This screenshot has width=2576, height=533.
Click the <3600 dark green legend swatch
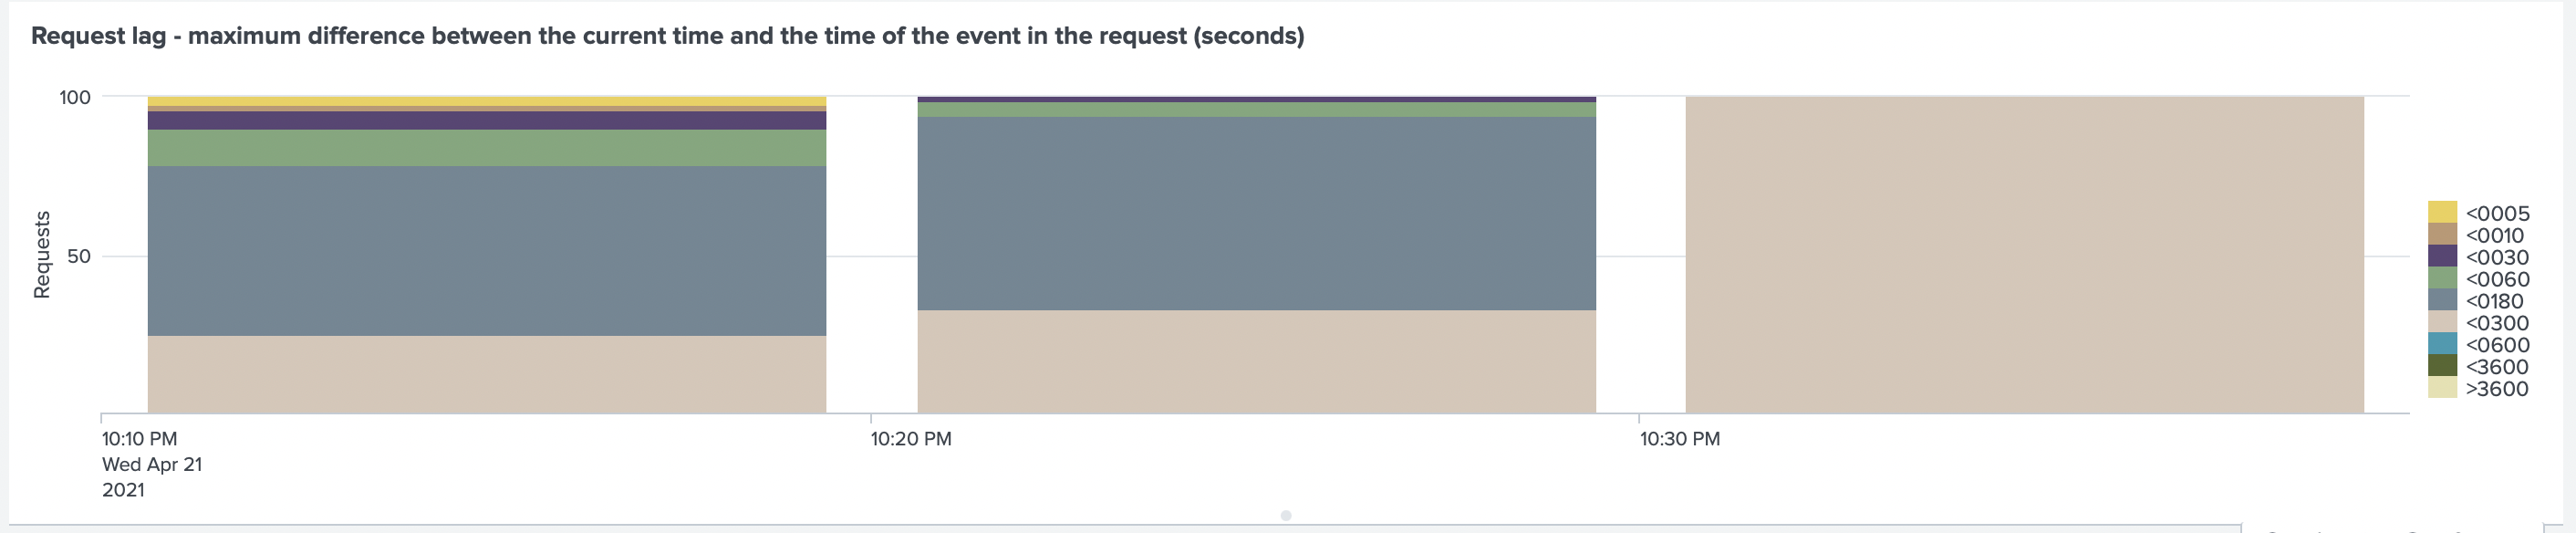tap(2442, 366)
